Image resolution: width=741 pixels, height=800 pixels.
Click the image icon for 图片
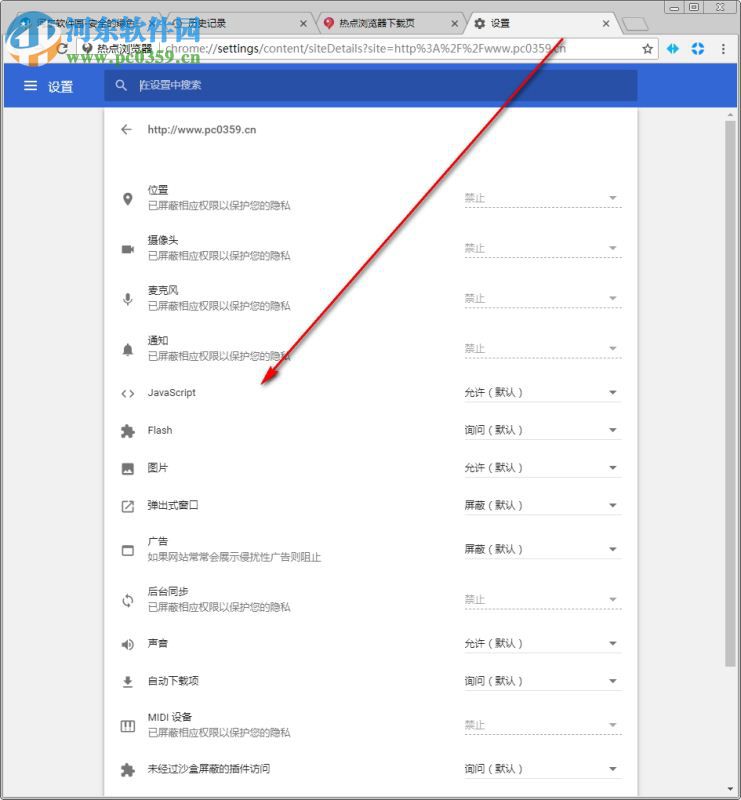click(x=128, y=468)
